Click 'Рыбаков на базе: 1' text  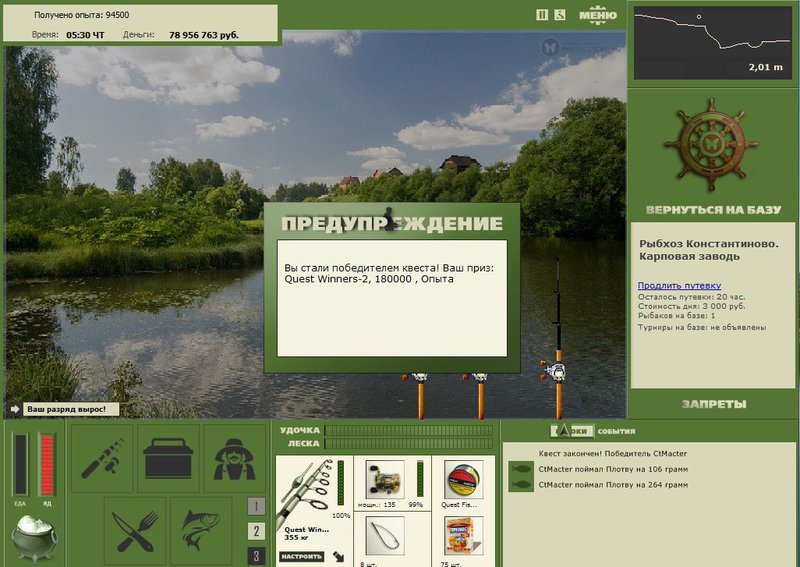pyautogui.click(x=677, y=316)
